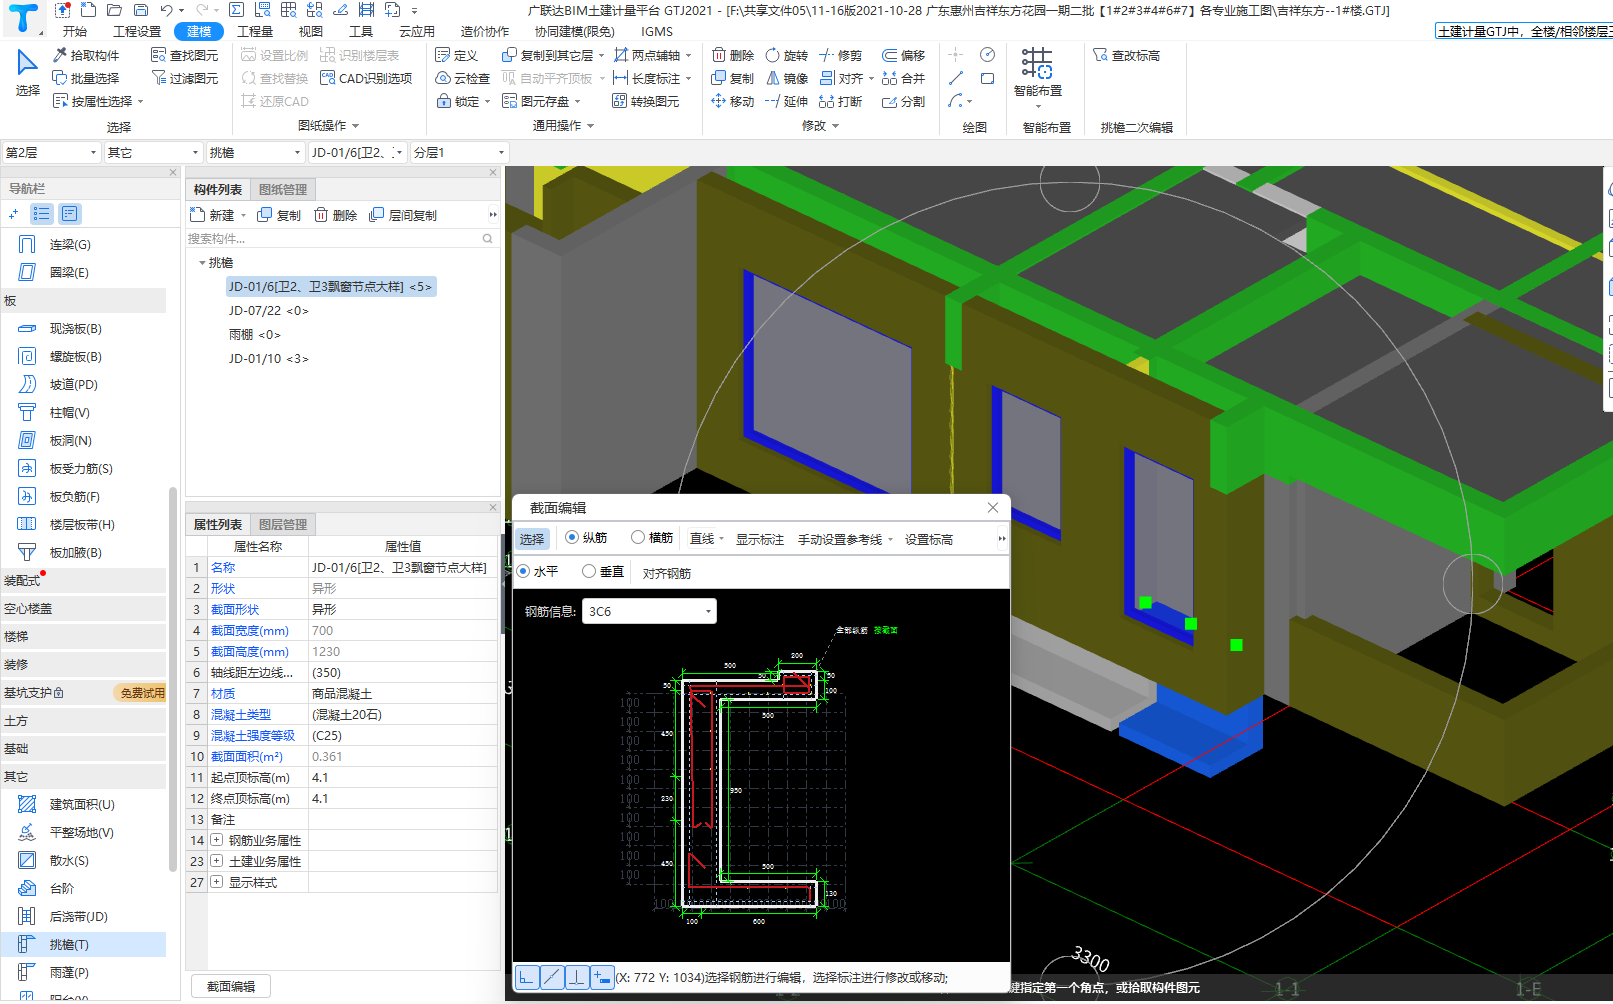Viewport: 1613px width, 1004px height.
Task: Select 现浇板(B) in navigation sidebar
Action: coord(83,328)
